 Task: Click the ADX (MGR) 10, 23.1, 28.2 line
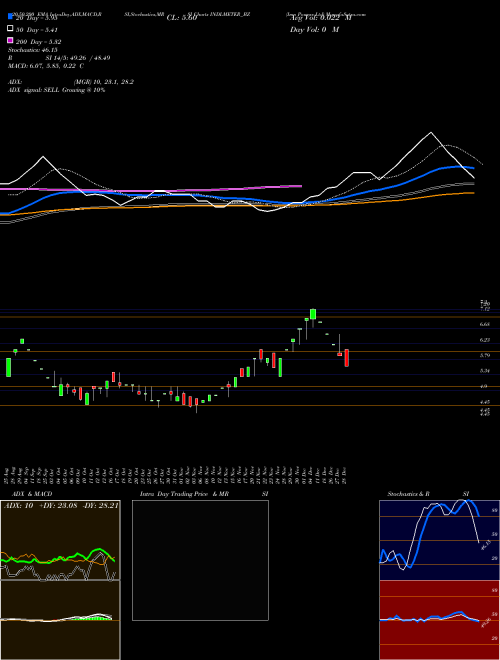pyautogui.click(x=71, y=82)
